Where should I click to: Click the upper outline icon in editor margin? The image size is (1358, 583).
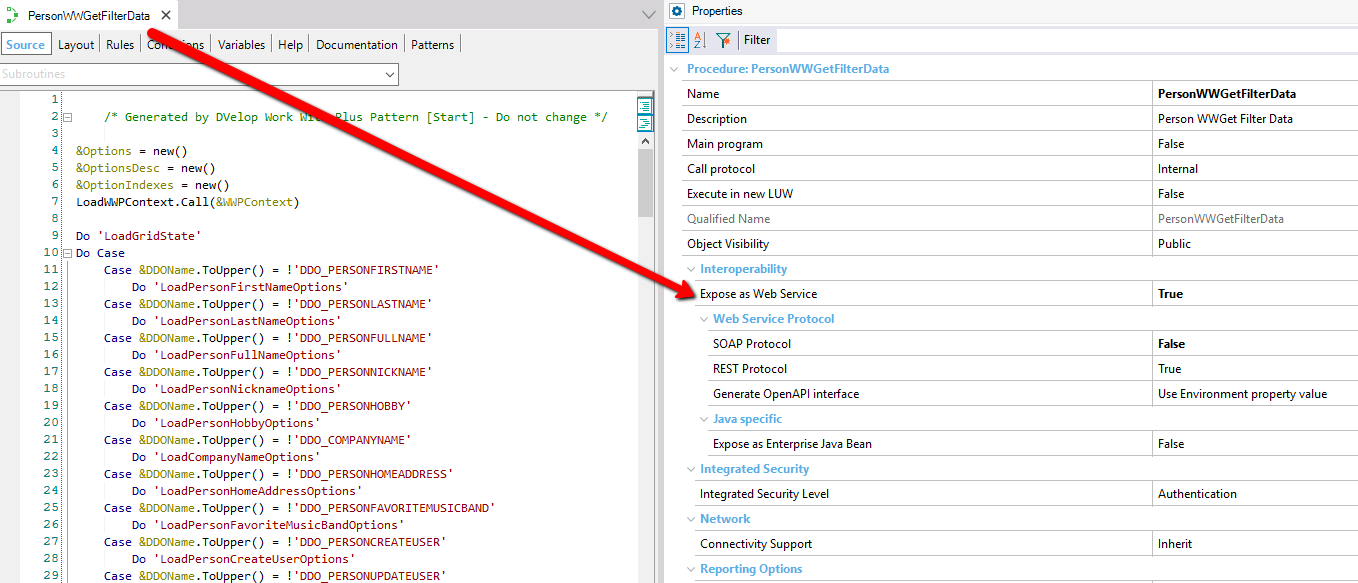click(x=645, y=105)
